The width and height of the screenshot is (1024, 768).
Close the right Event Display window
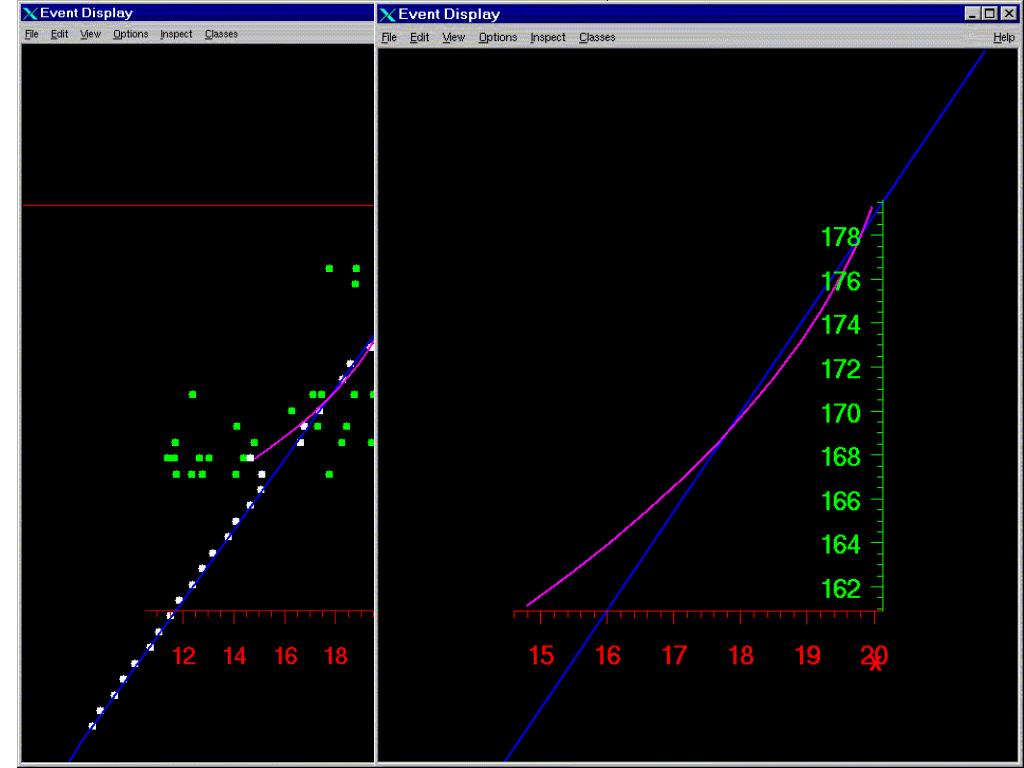[x=1006, y=14]
